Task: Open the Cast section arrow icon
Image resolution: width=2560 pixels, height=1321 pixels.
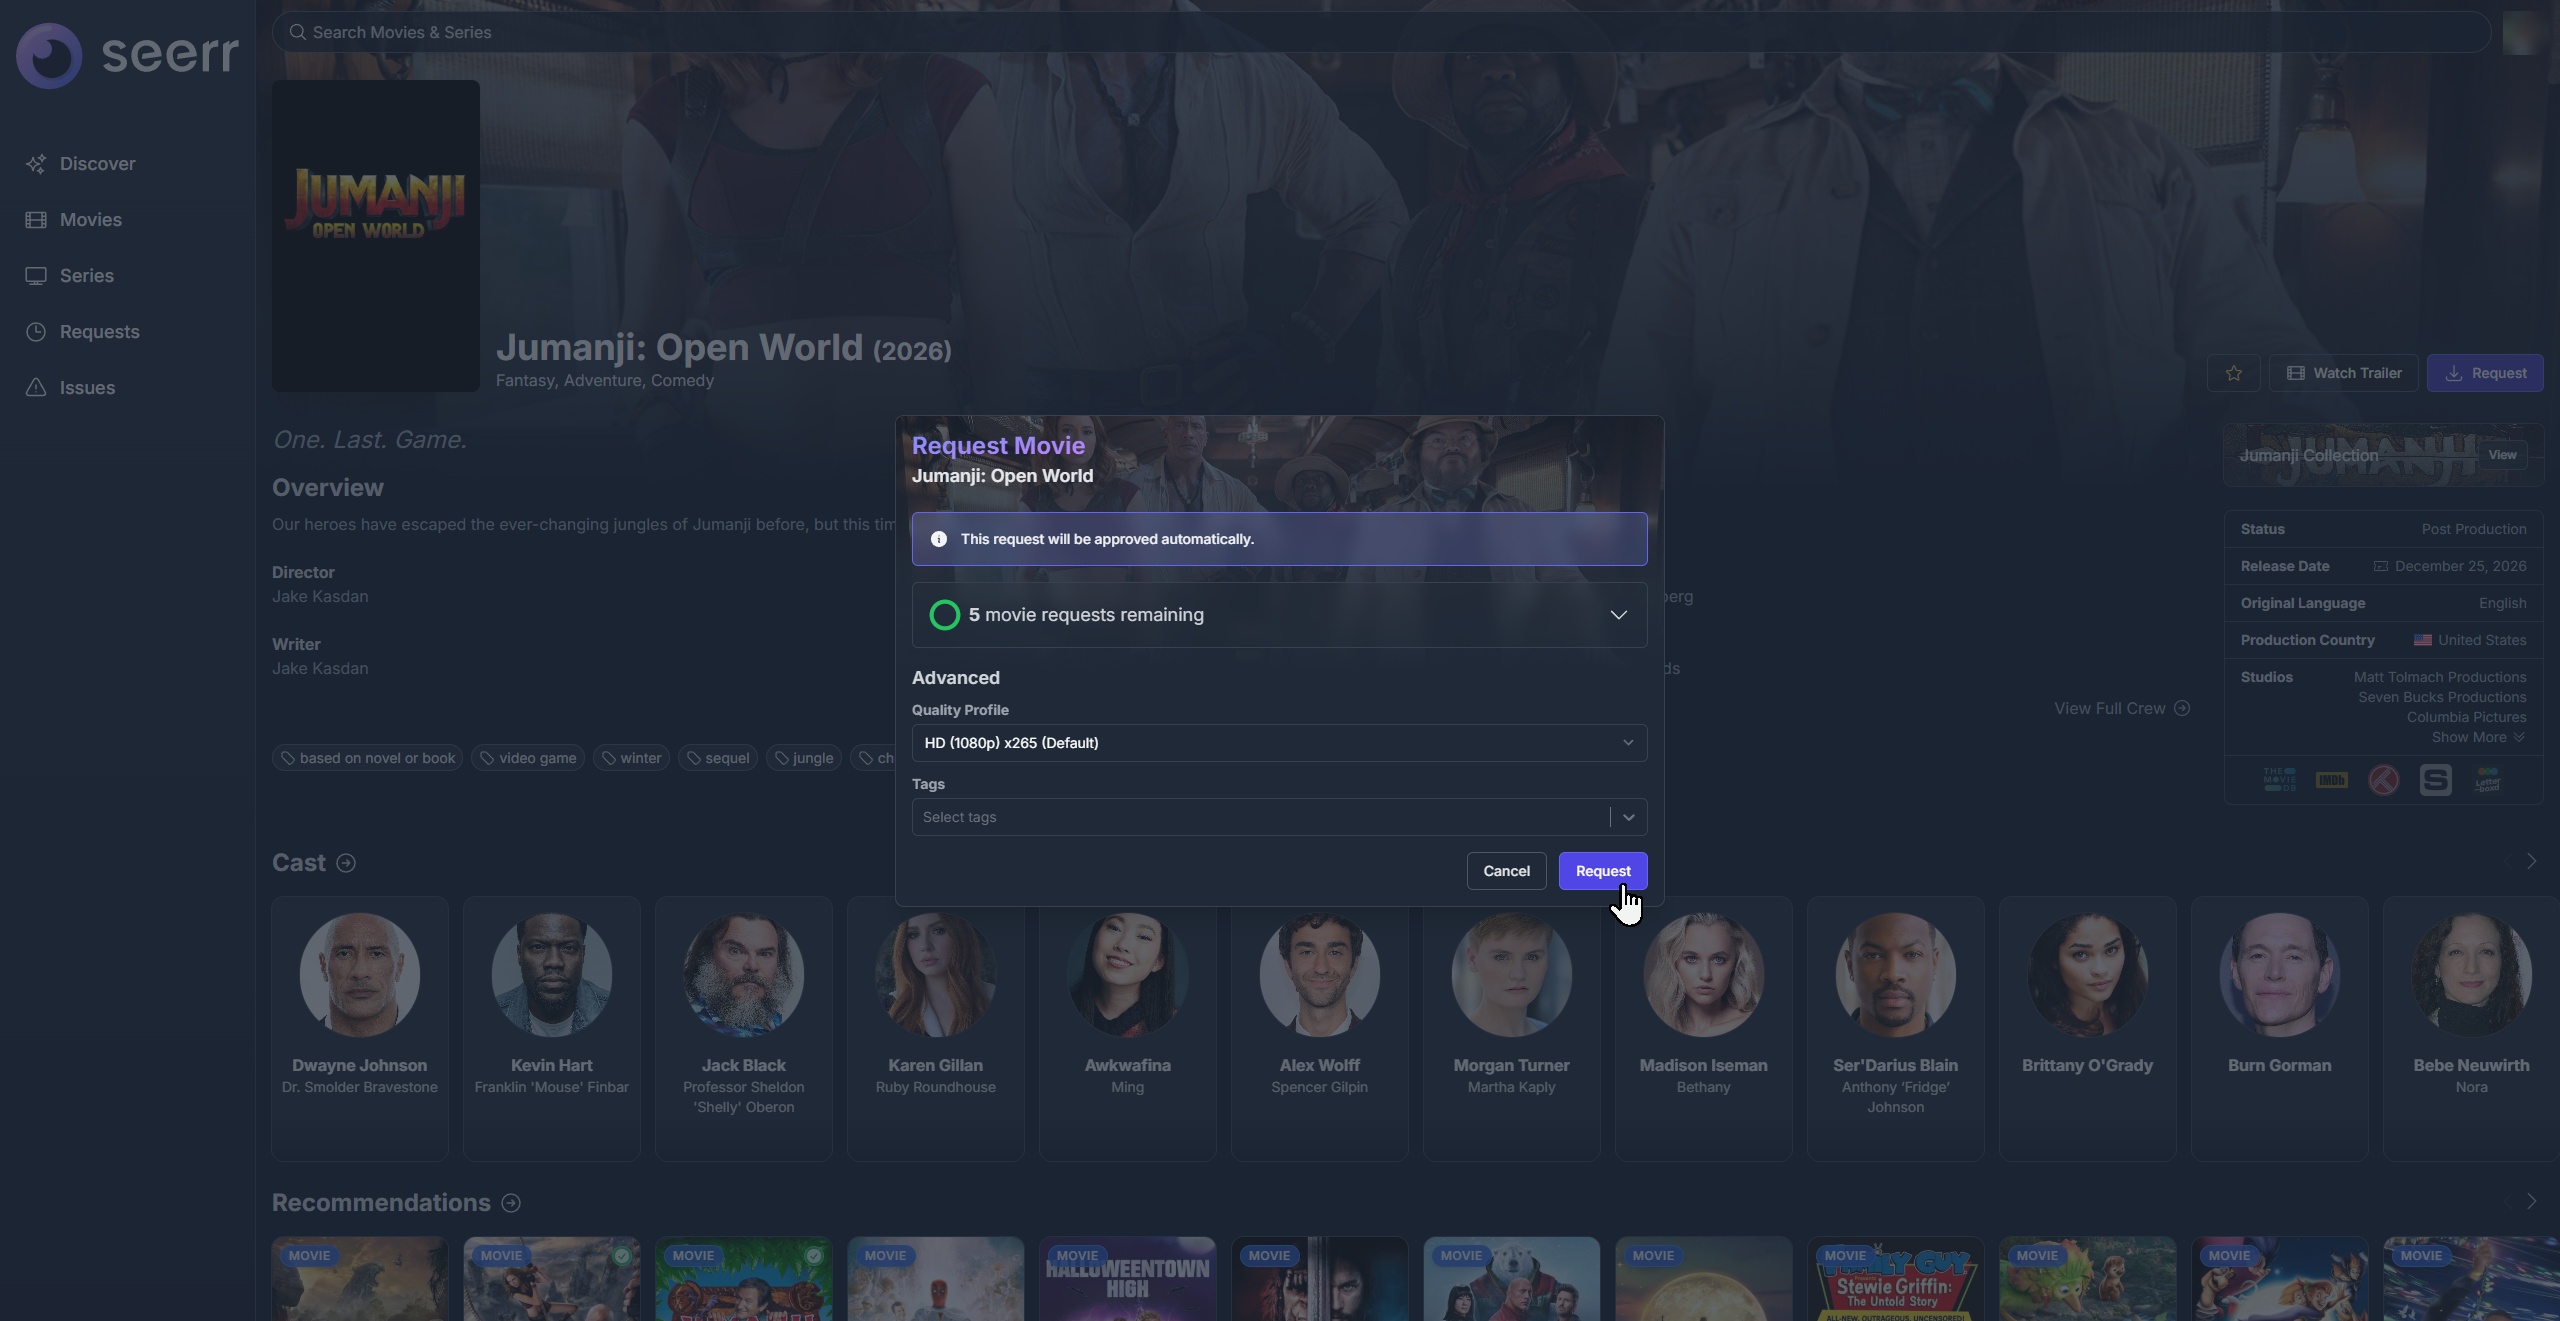Action: (346, 863)
